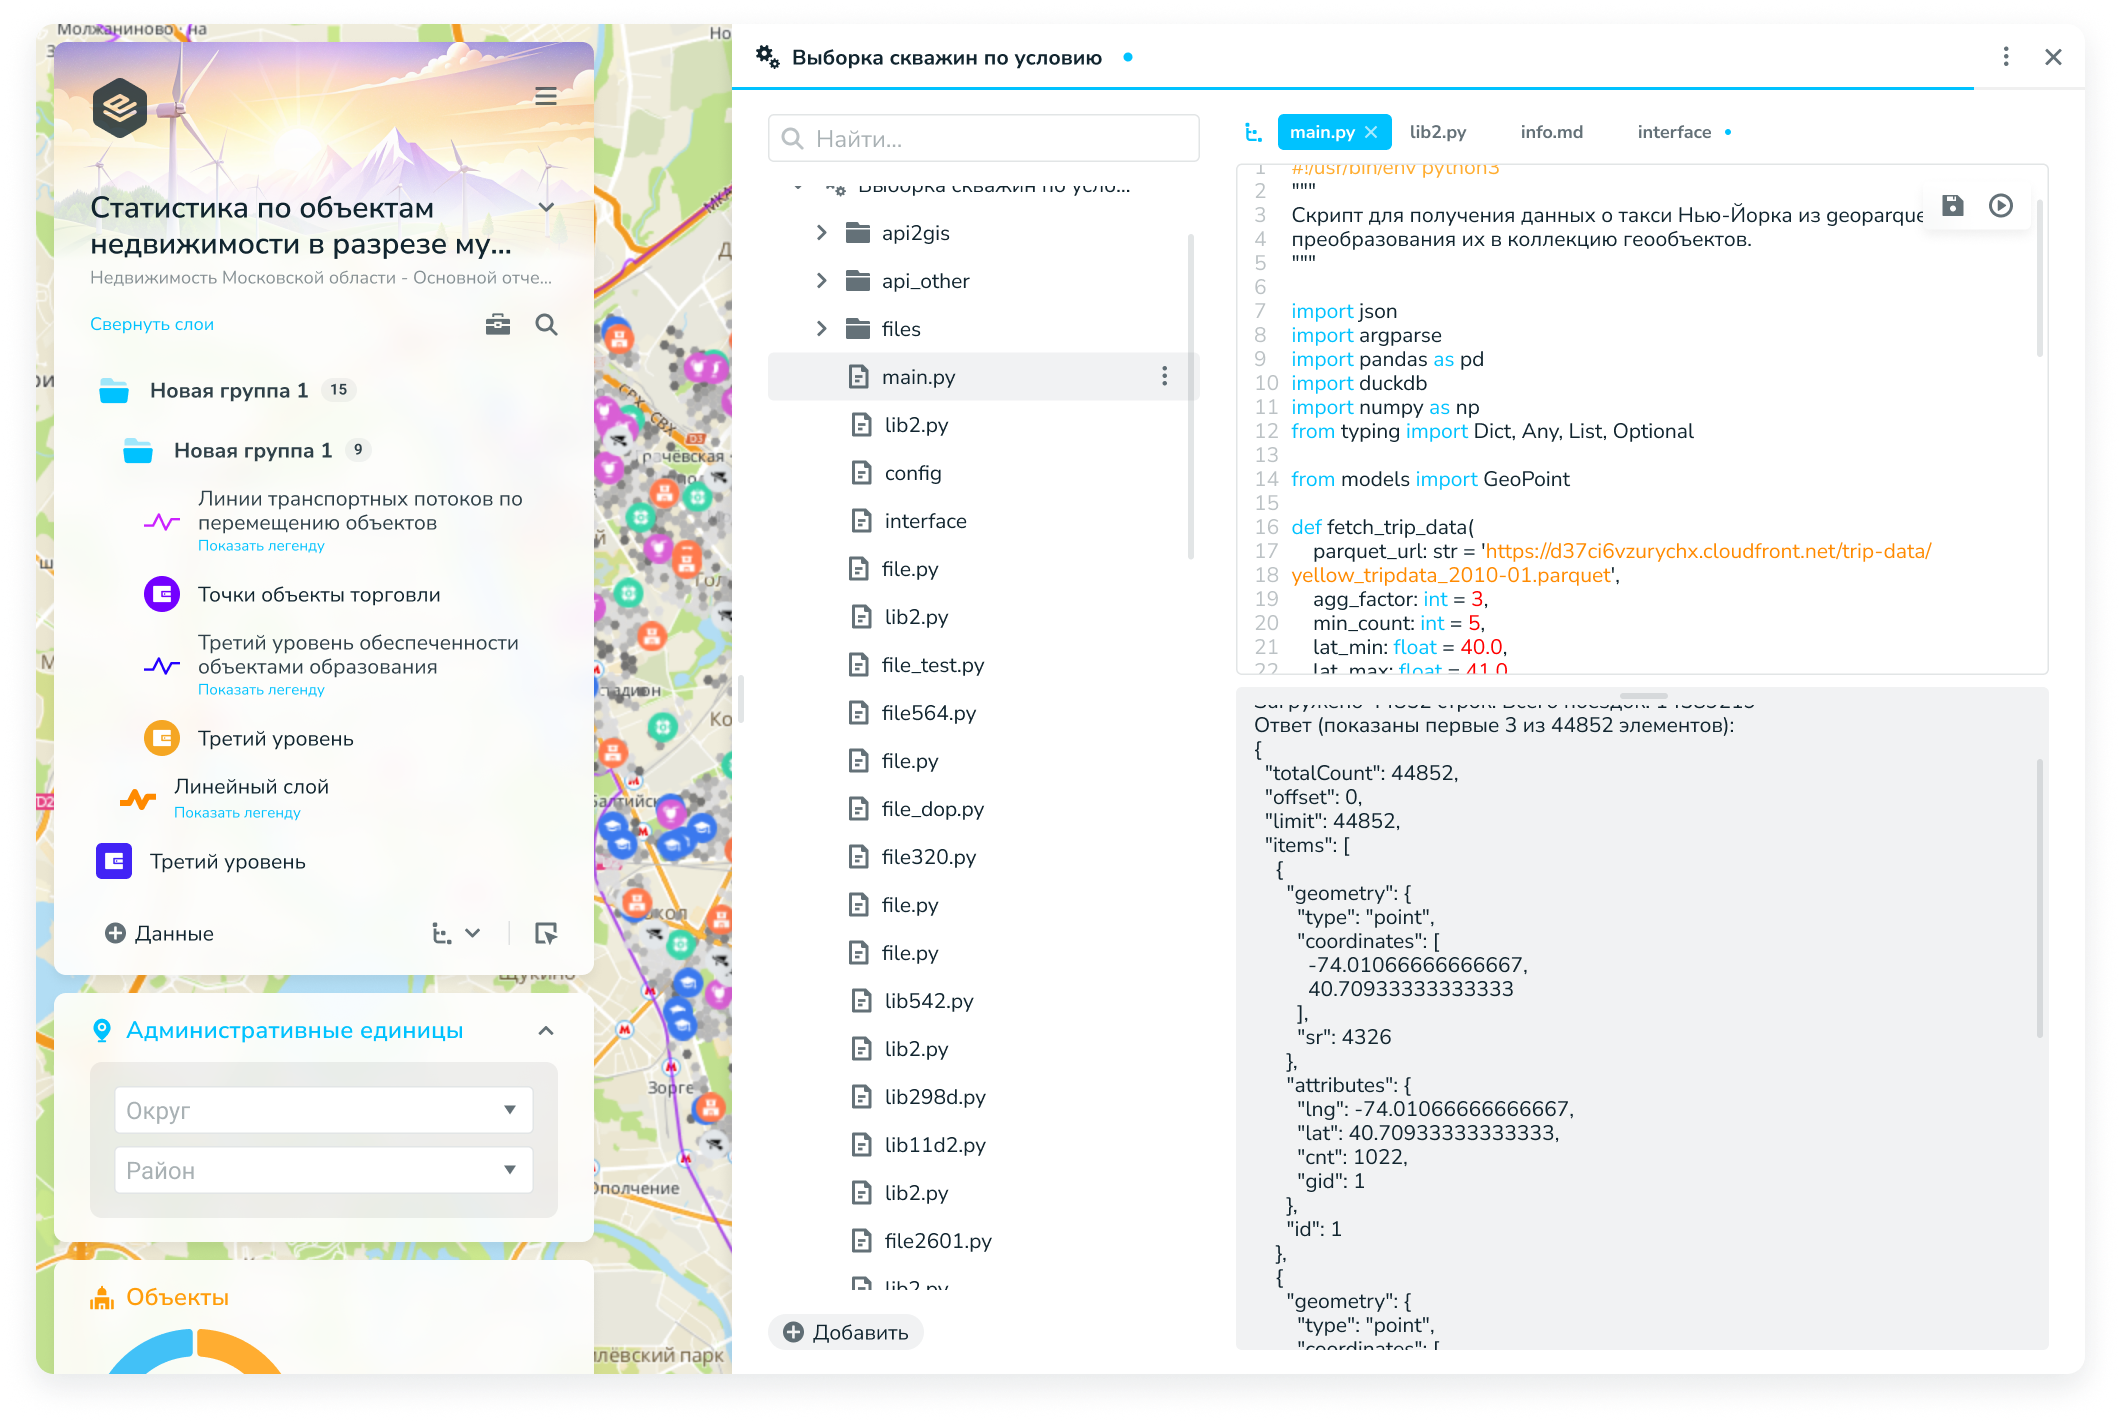This screenshot has height=1422, width=2121.
Task: Click Свернуть слои link
Action: (x=152, y=324)
